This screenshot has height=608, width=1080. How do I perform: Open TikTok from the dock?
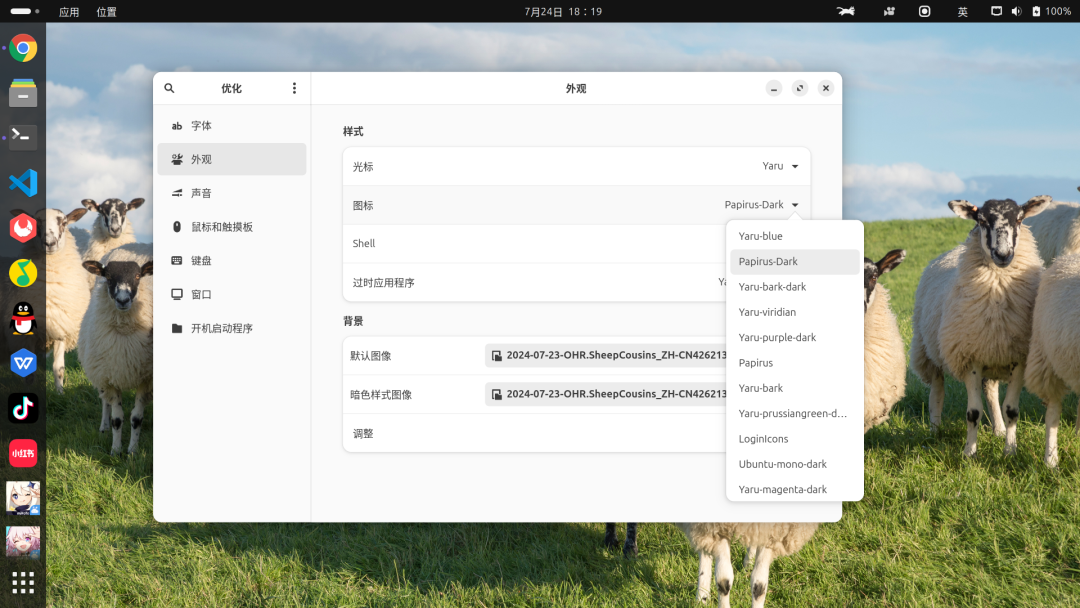click(x=23, y=408)
